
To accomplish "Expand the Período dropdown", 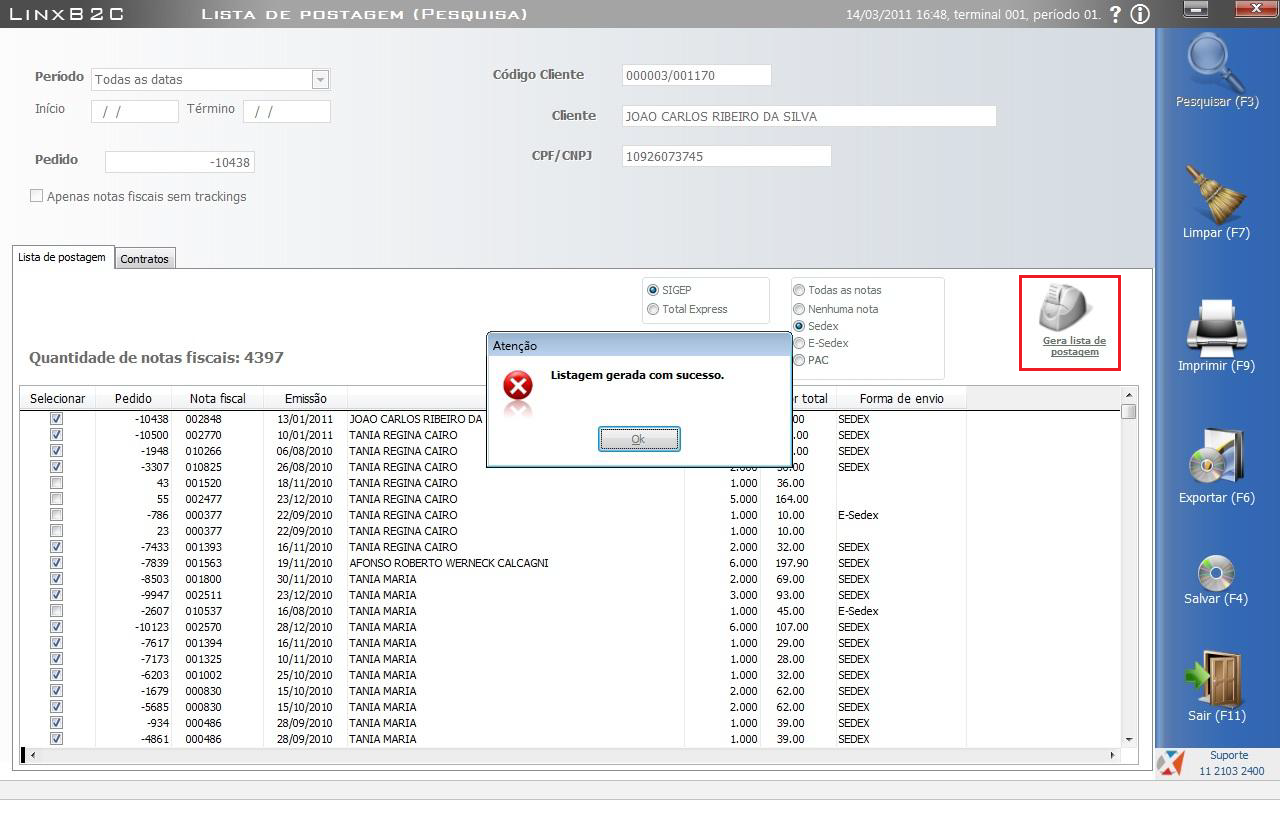I will coord(320,80).
